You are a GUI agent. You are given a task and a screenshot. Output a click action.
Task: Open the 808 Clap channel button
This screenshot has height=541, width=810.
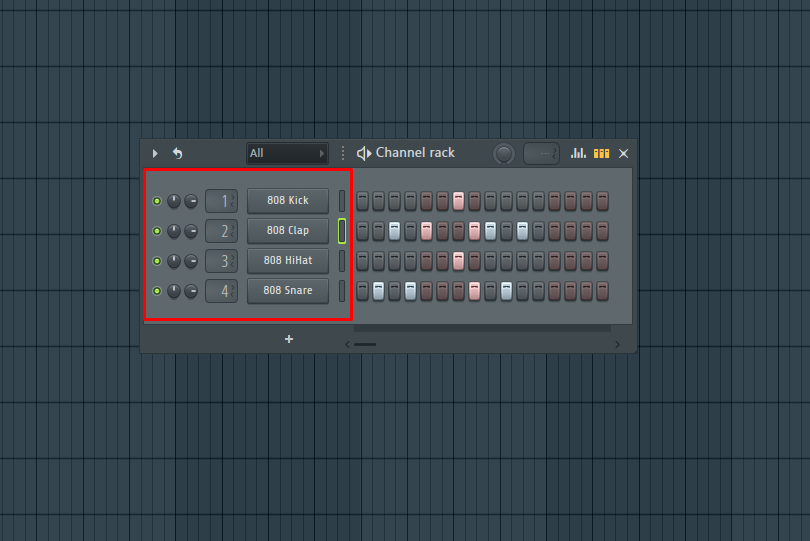(288, 230)
